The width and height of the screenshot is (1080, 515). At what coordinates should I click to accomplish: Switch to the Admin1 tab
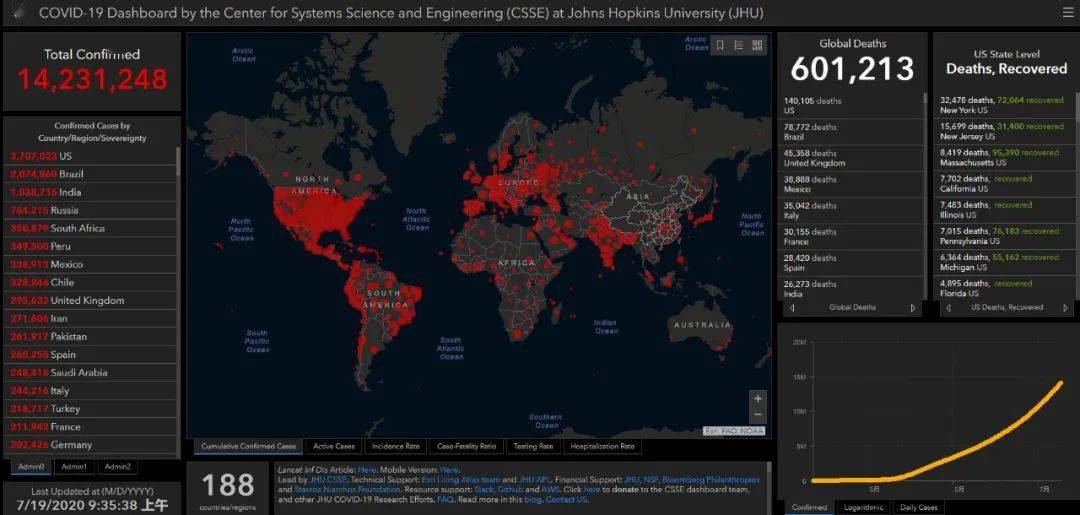pyautogui.click(x=74, y=466)
